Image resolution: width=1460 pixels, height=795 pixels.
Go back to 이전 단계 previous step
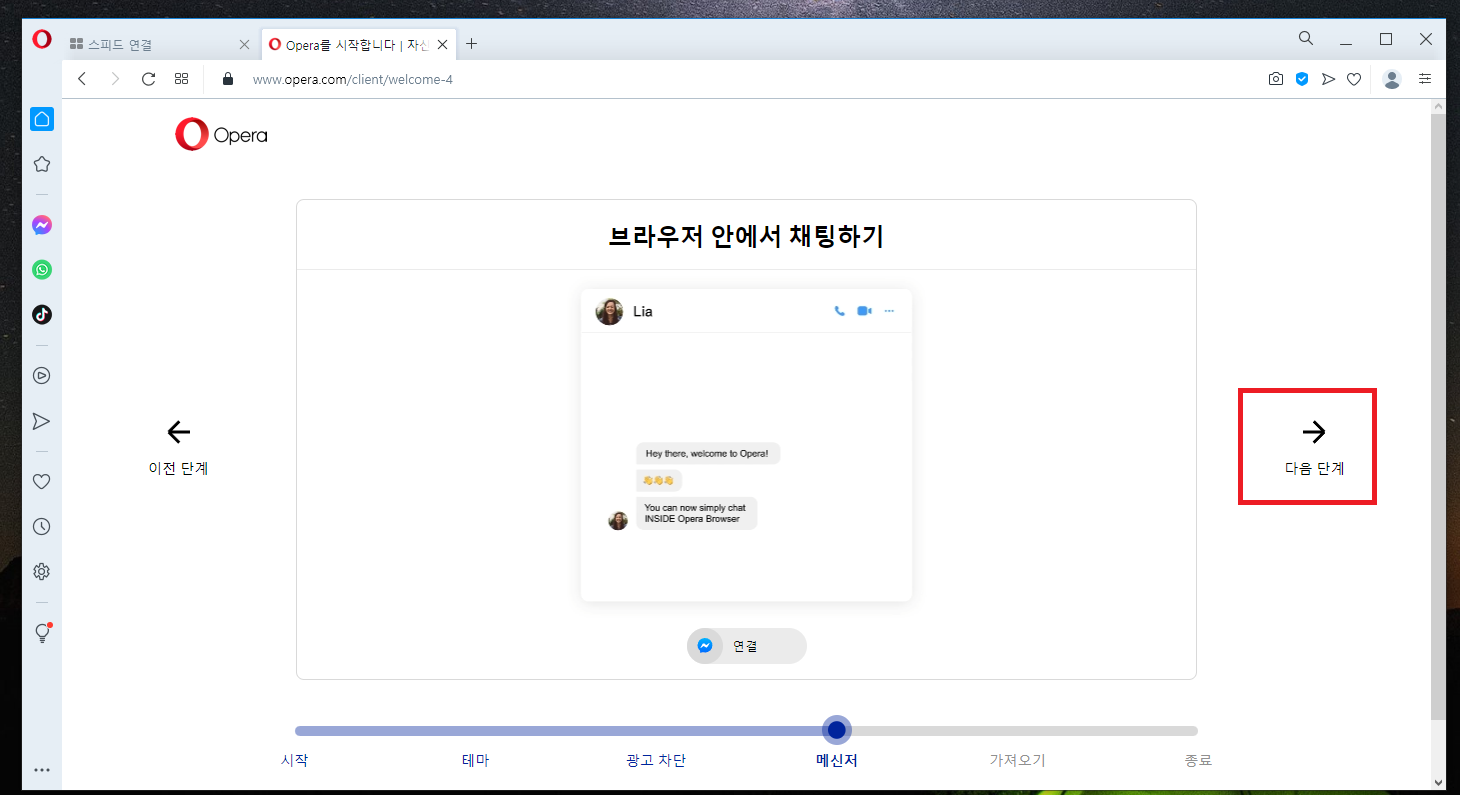click(178, 447)
